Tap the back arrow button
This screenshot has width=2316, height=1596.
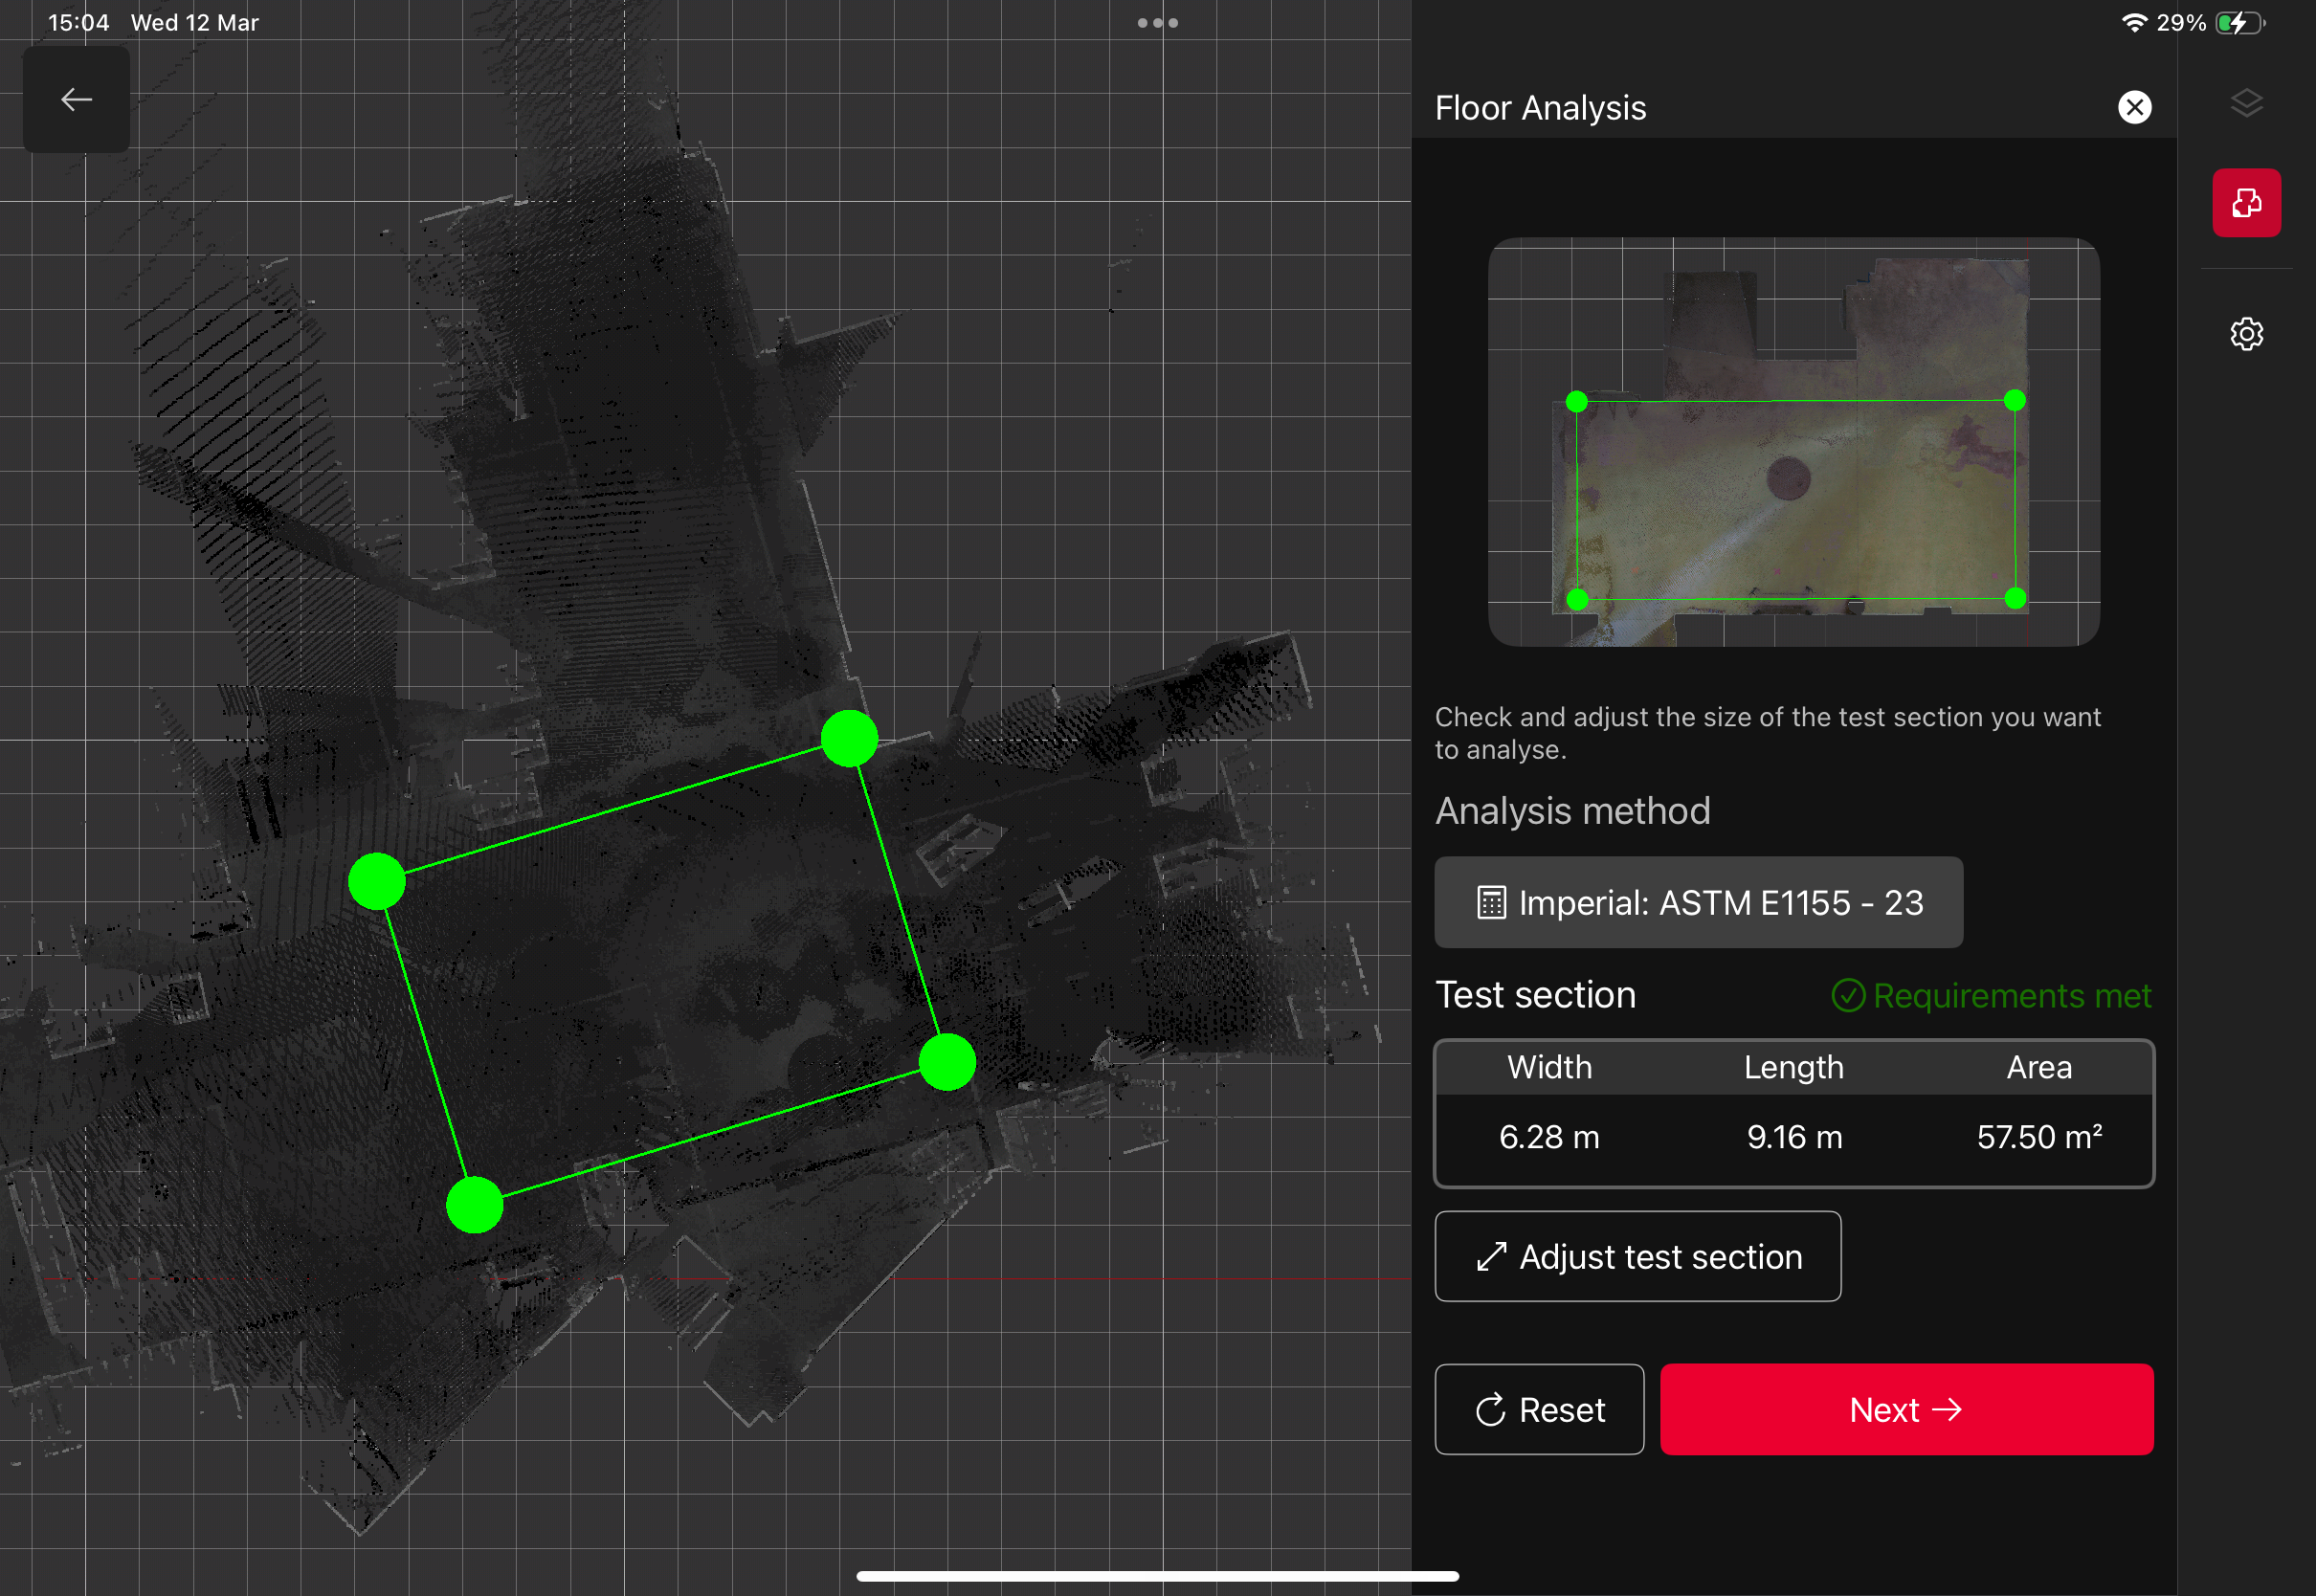coord(76,99)
